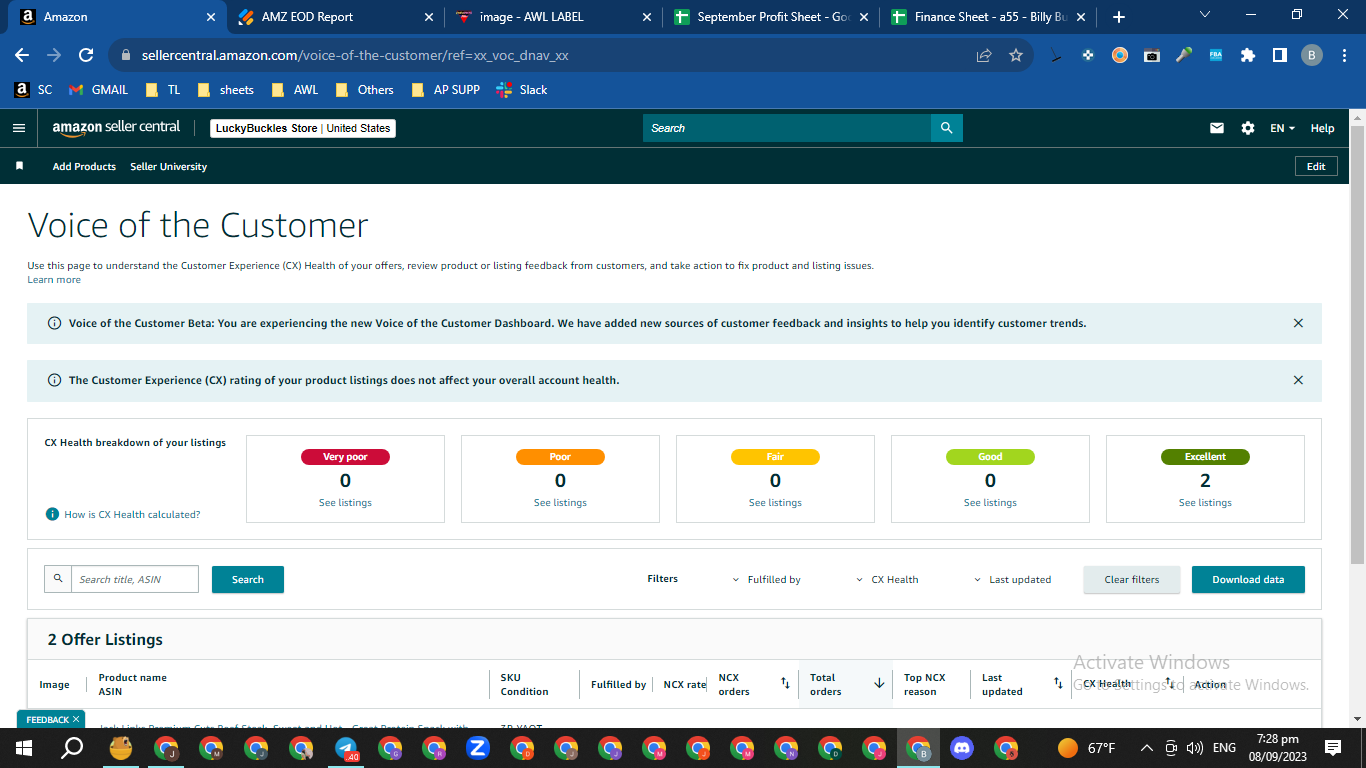Go back to previous page
This screenshot has width=1366, height=768.
tap(22, 55)
